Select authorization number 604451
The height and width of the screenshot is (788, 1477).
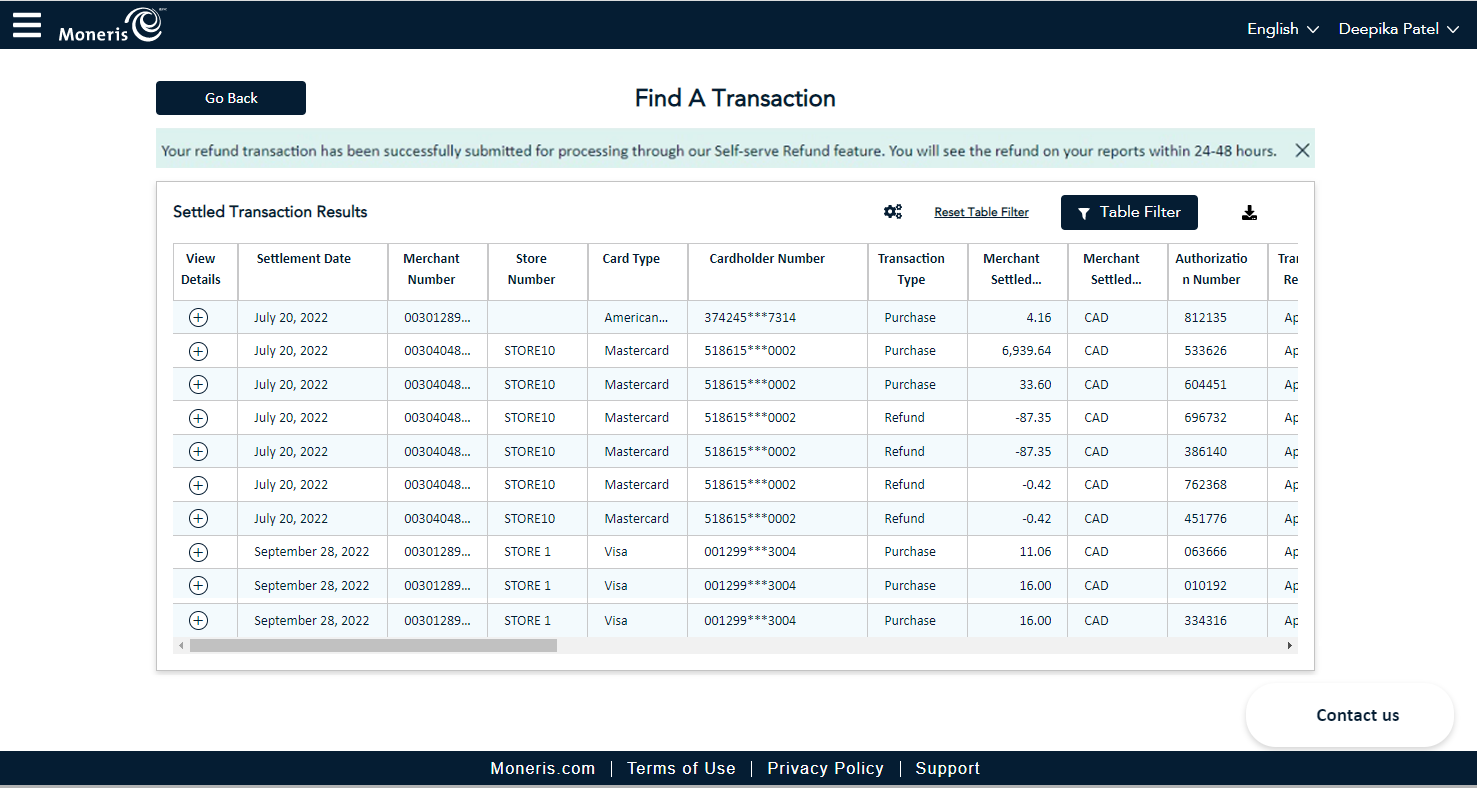pos(1205,385)
